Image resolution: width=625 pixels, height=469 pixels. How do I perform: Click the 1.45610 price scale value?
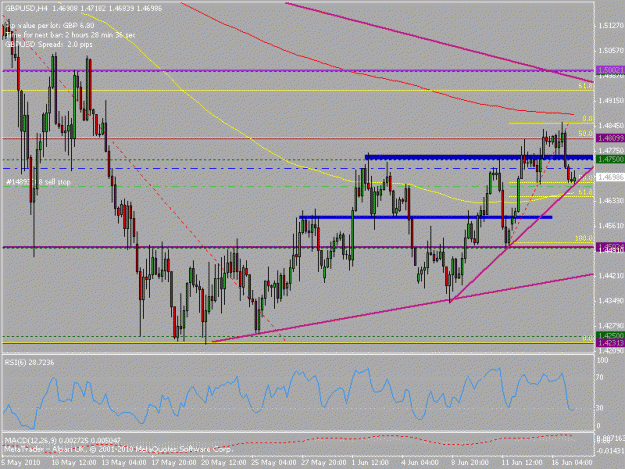tap(611, 226)
